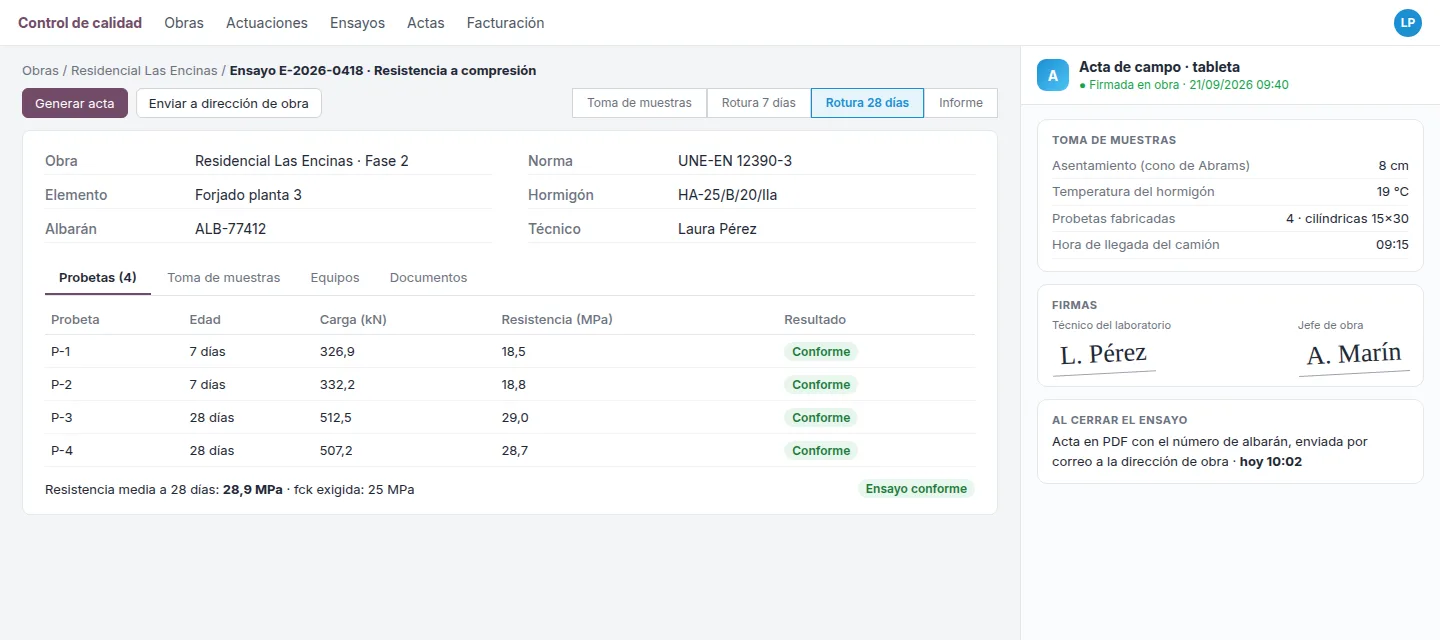Click Enviar a dirección de obra
Viewport: 1440px width, 640px height.
pos(229,103)
